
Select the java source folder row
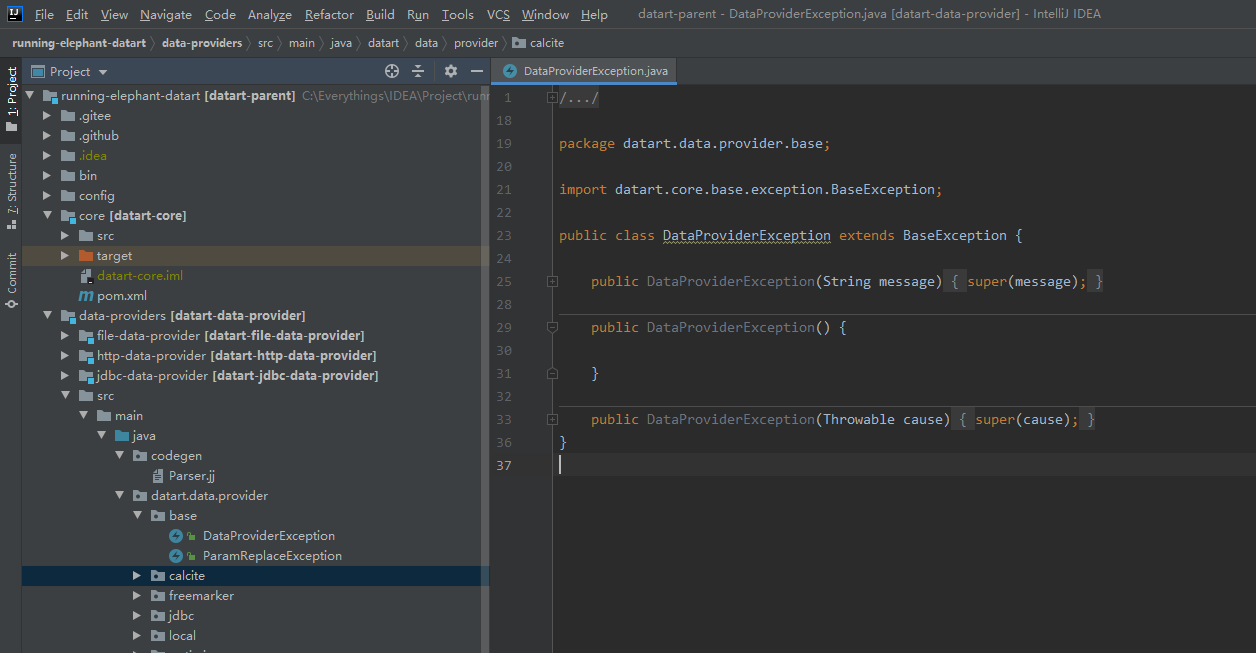(x=256, y=436)
